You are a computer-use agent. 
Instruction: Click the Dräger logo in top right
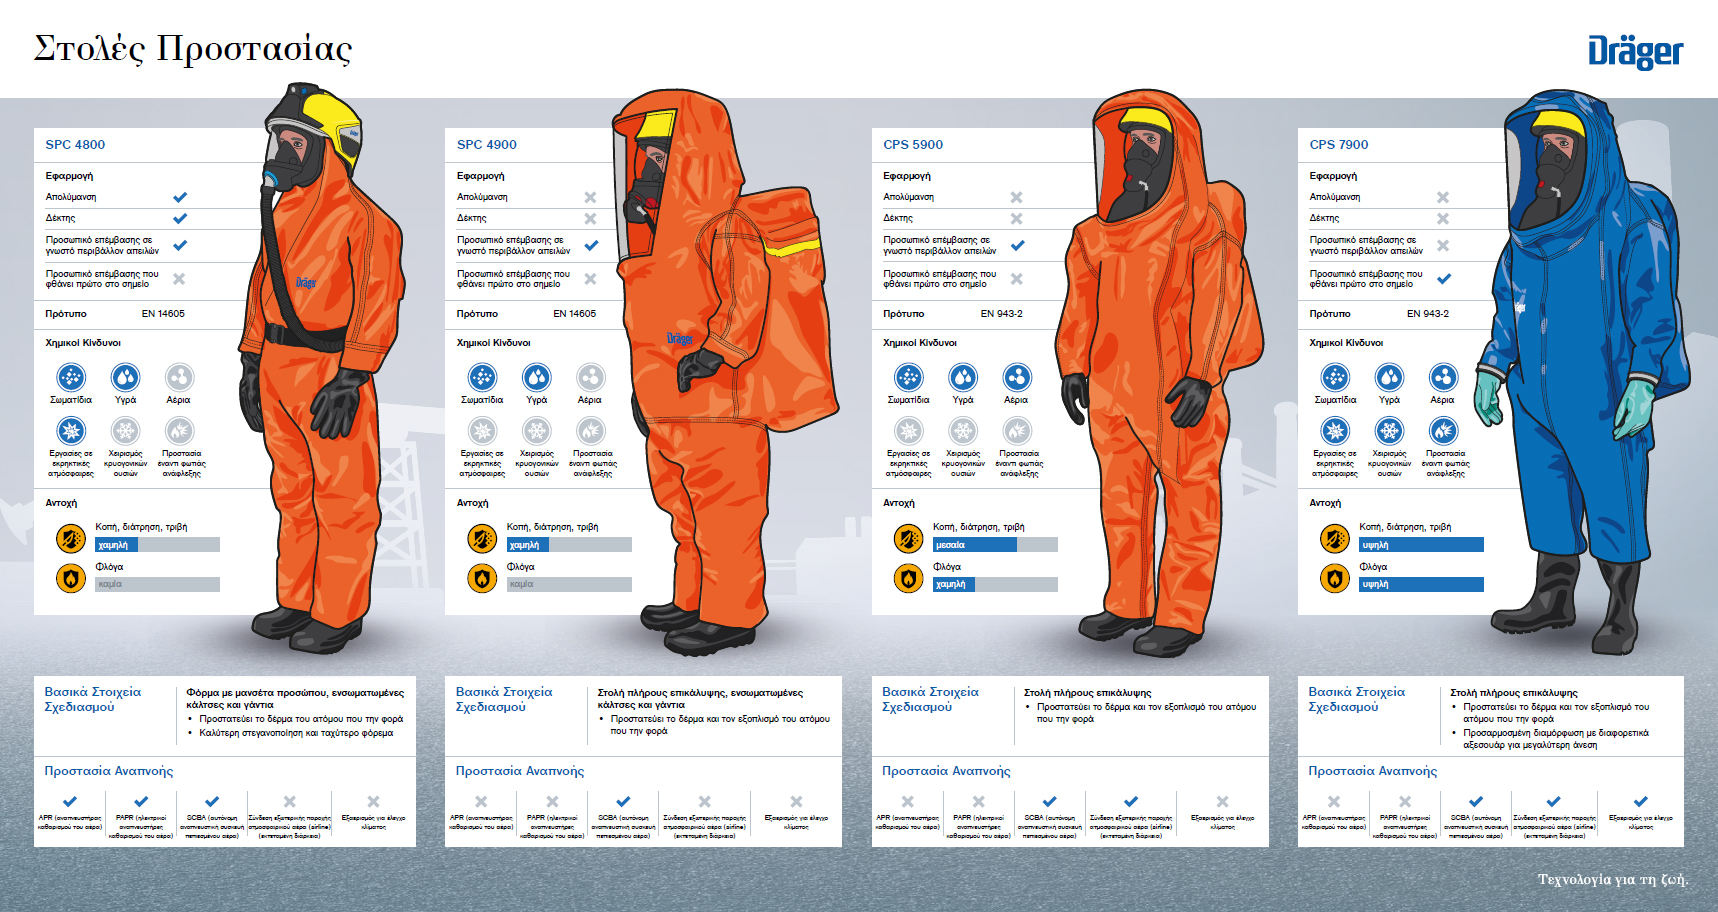click(1635, 52)
